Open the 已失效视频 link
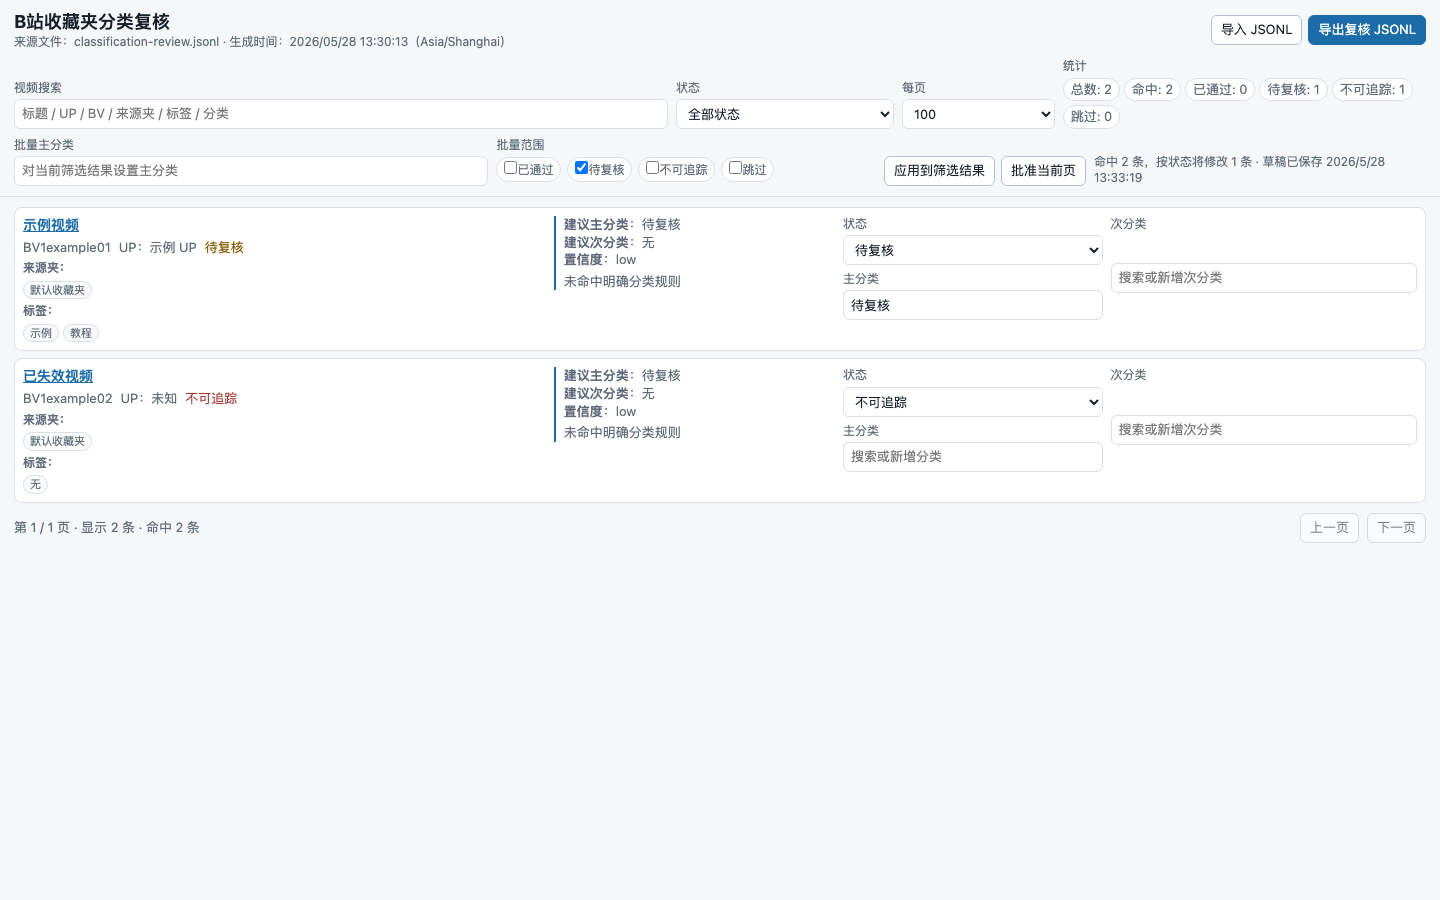This screenshot has height=900, width=1440. pos(58,376)
